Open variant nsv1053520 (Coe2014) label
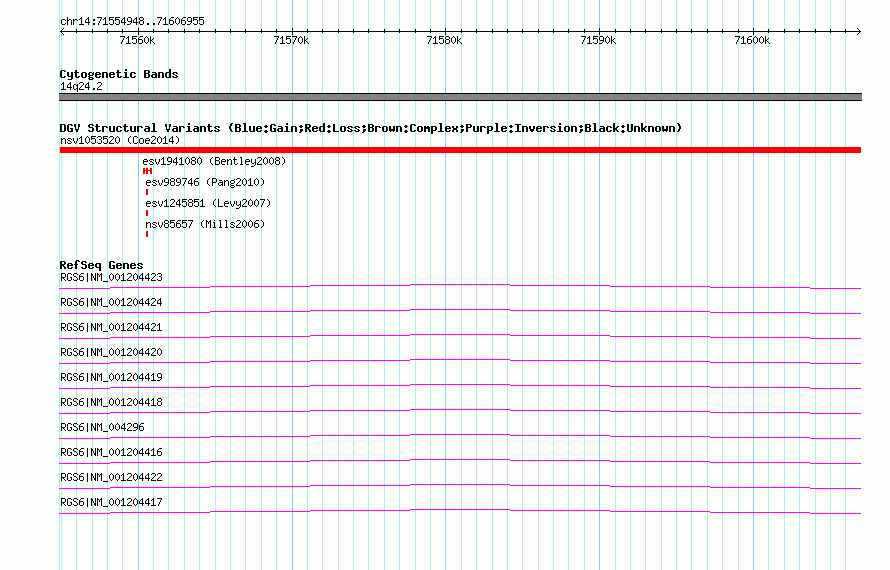 click(120, 140)
